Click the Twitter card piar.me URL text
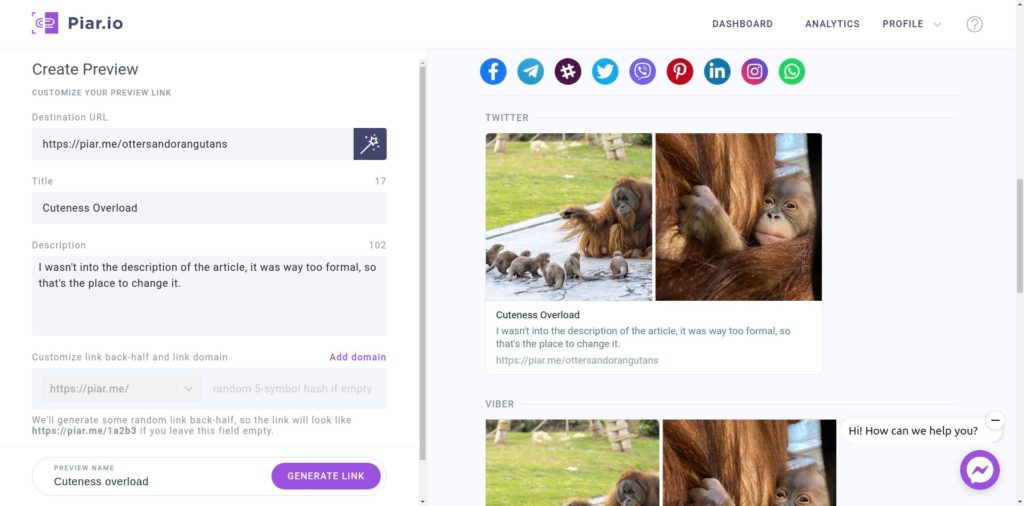The image size is (1024, 506). click(x=577, y=360)
